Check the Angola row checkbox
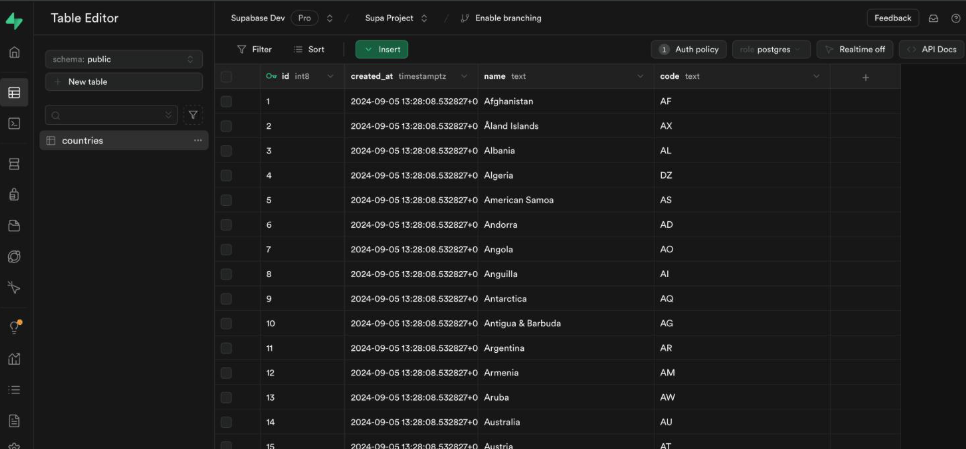 (x=226, y=249)
